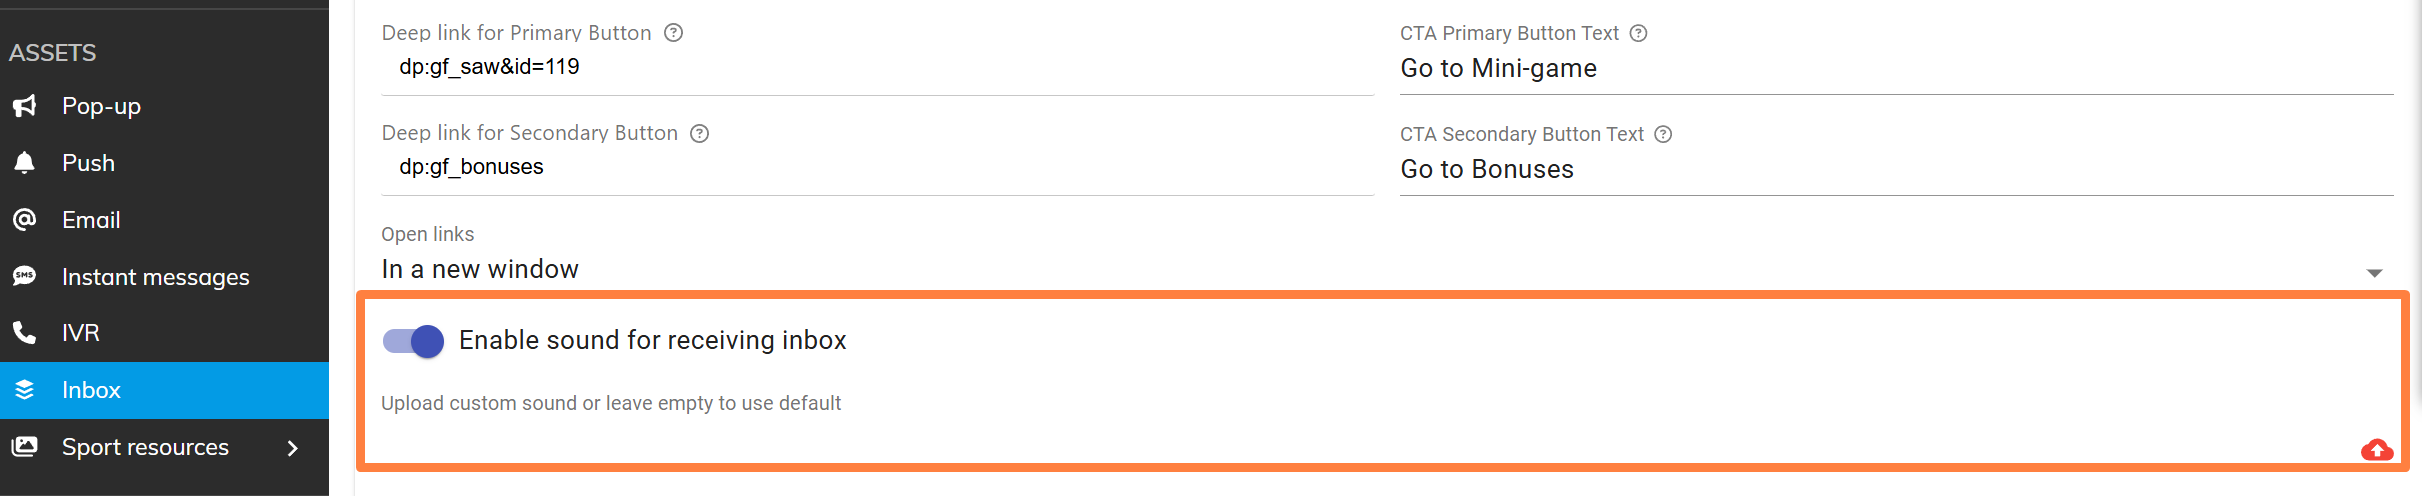Go to Instant messages section
Viewport: 2422px width, 496px height.
tap(155, 277)
